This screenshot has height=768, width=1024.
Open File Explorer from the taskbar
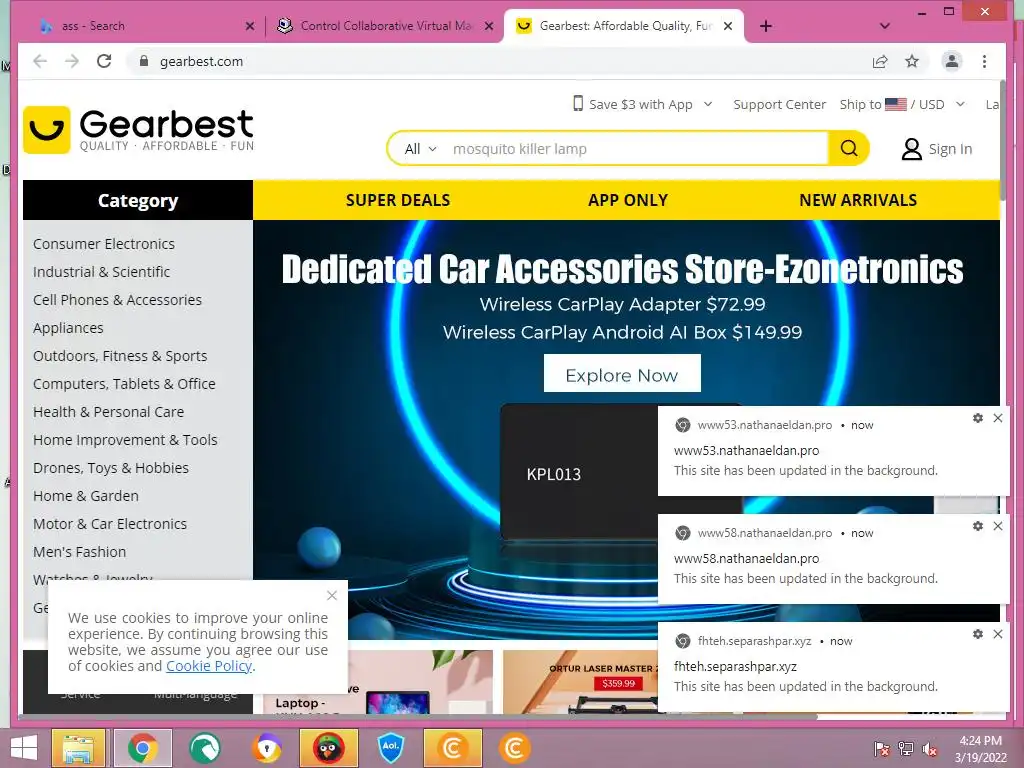(x=78, y=748)
